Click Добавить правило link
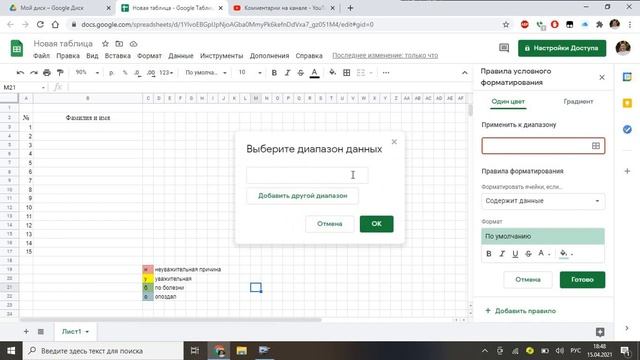The width and height of the screenshot is (640, 360). (520, 311)
